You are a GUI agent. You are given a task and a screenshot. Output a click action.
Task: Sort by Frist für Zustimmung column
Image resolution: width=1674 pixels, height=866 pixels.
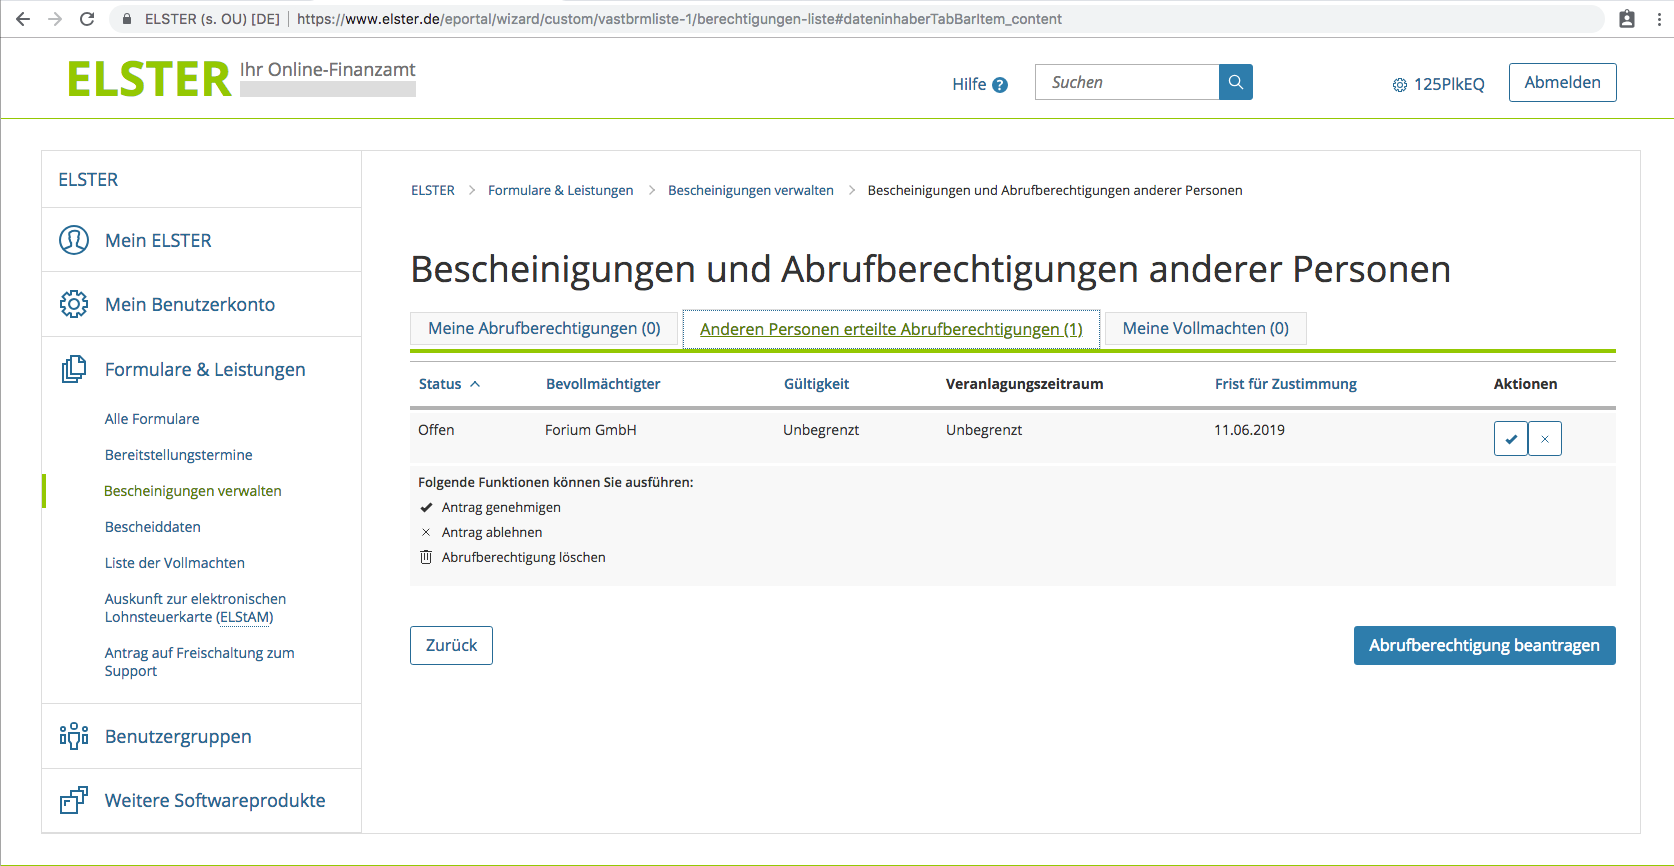1285,384
